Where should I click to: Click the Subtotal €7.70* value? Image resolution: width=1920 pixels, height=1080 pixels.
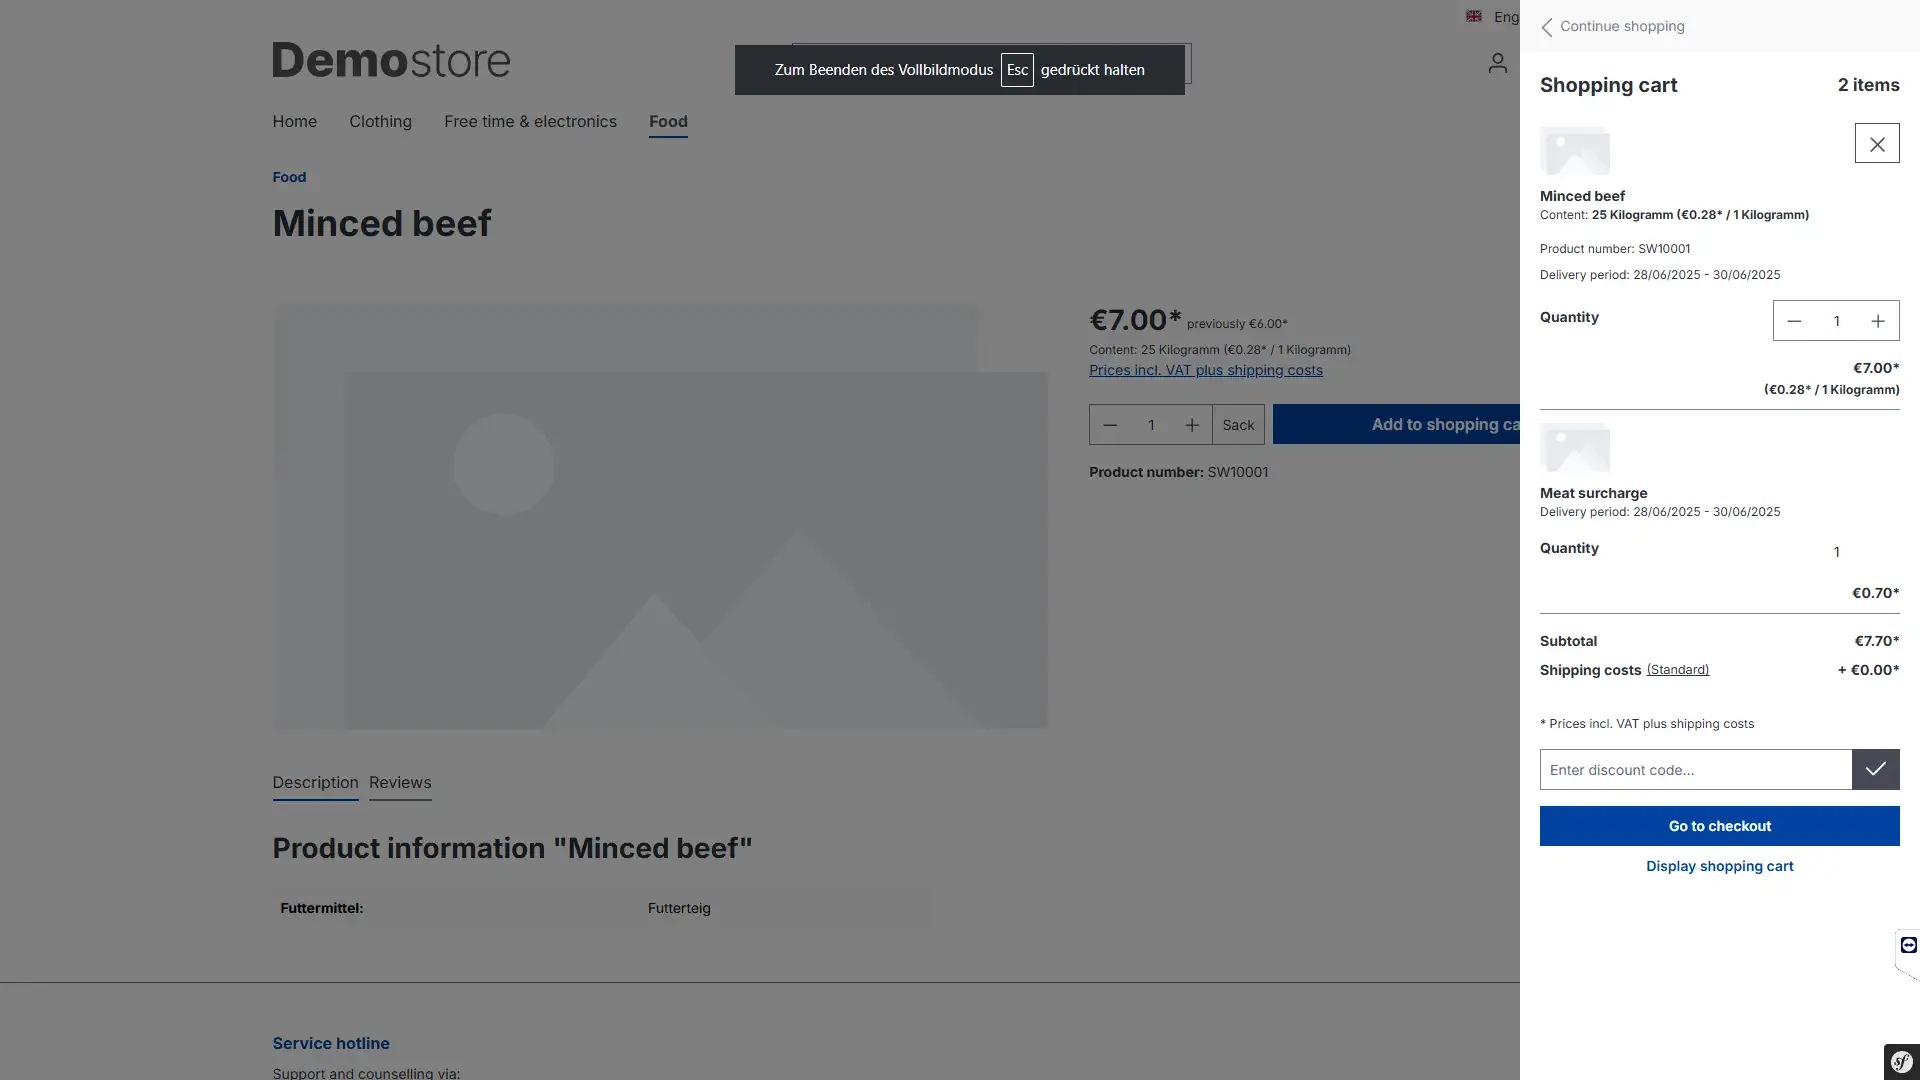(x=1877, y=641)
